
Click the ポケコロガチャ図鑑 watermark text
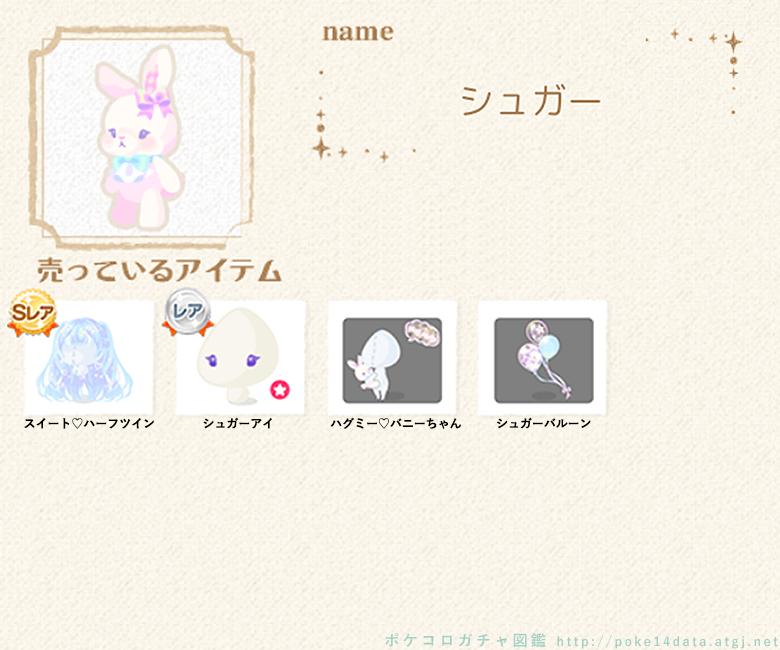[465, 641]
